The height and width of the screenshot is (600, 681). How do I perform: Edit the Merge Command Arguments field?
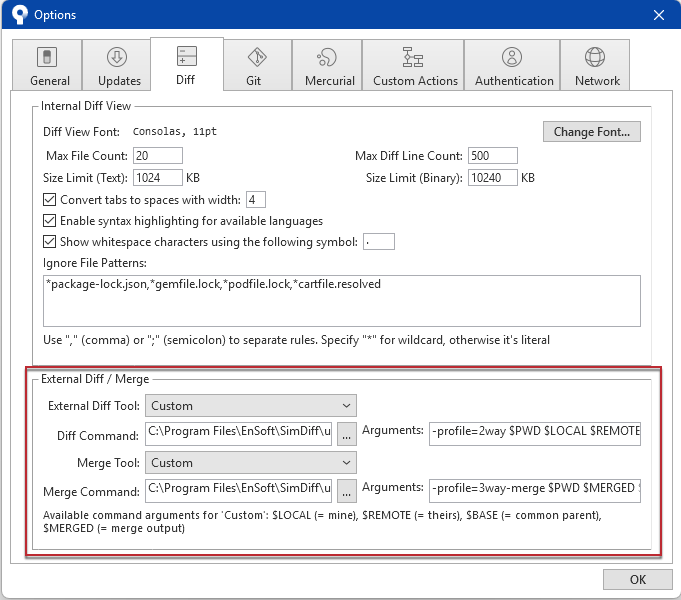[x=535, y=491]
